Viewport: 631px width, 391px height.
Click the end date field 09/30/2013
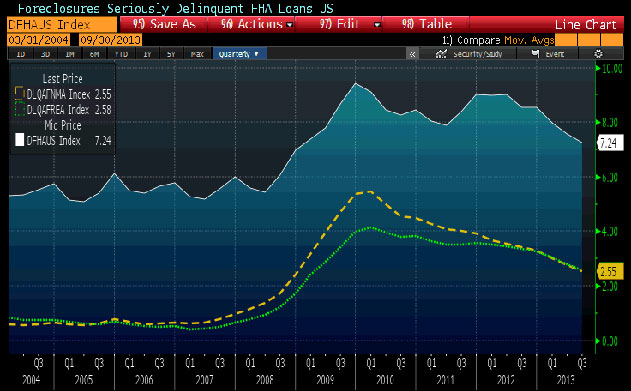pyautogui.click(x=110, y=40)
